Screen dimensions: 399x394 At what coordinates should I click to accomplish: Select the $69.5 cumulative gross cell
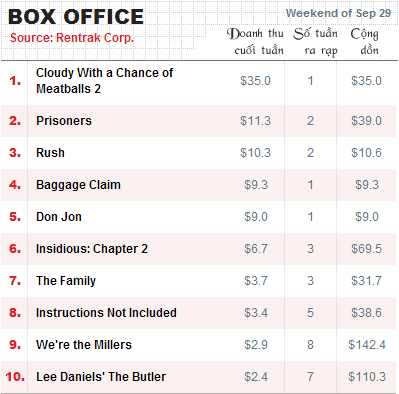[366, 249]
